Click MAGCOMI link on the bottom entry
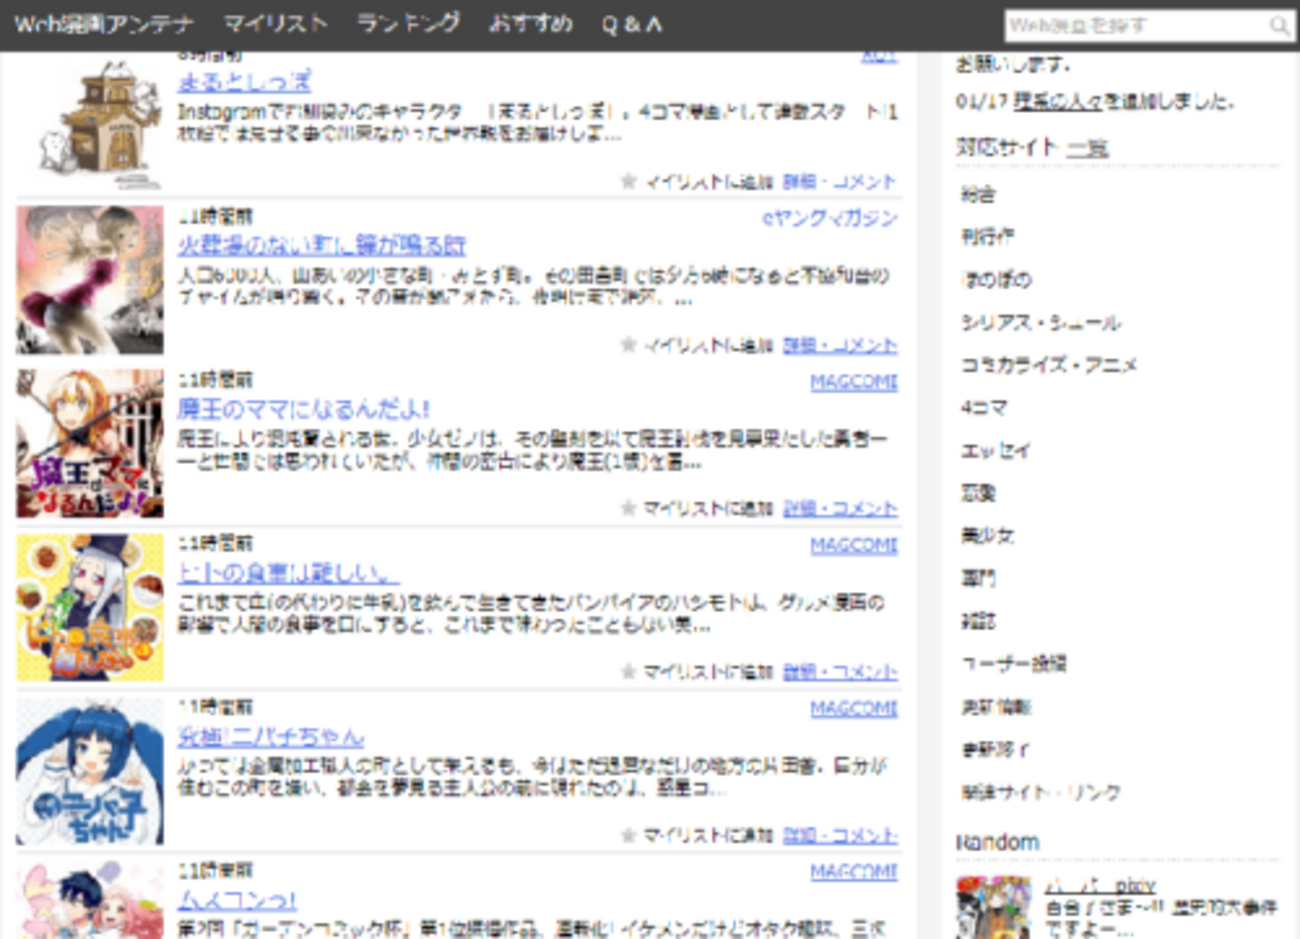 pos(854,872)
